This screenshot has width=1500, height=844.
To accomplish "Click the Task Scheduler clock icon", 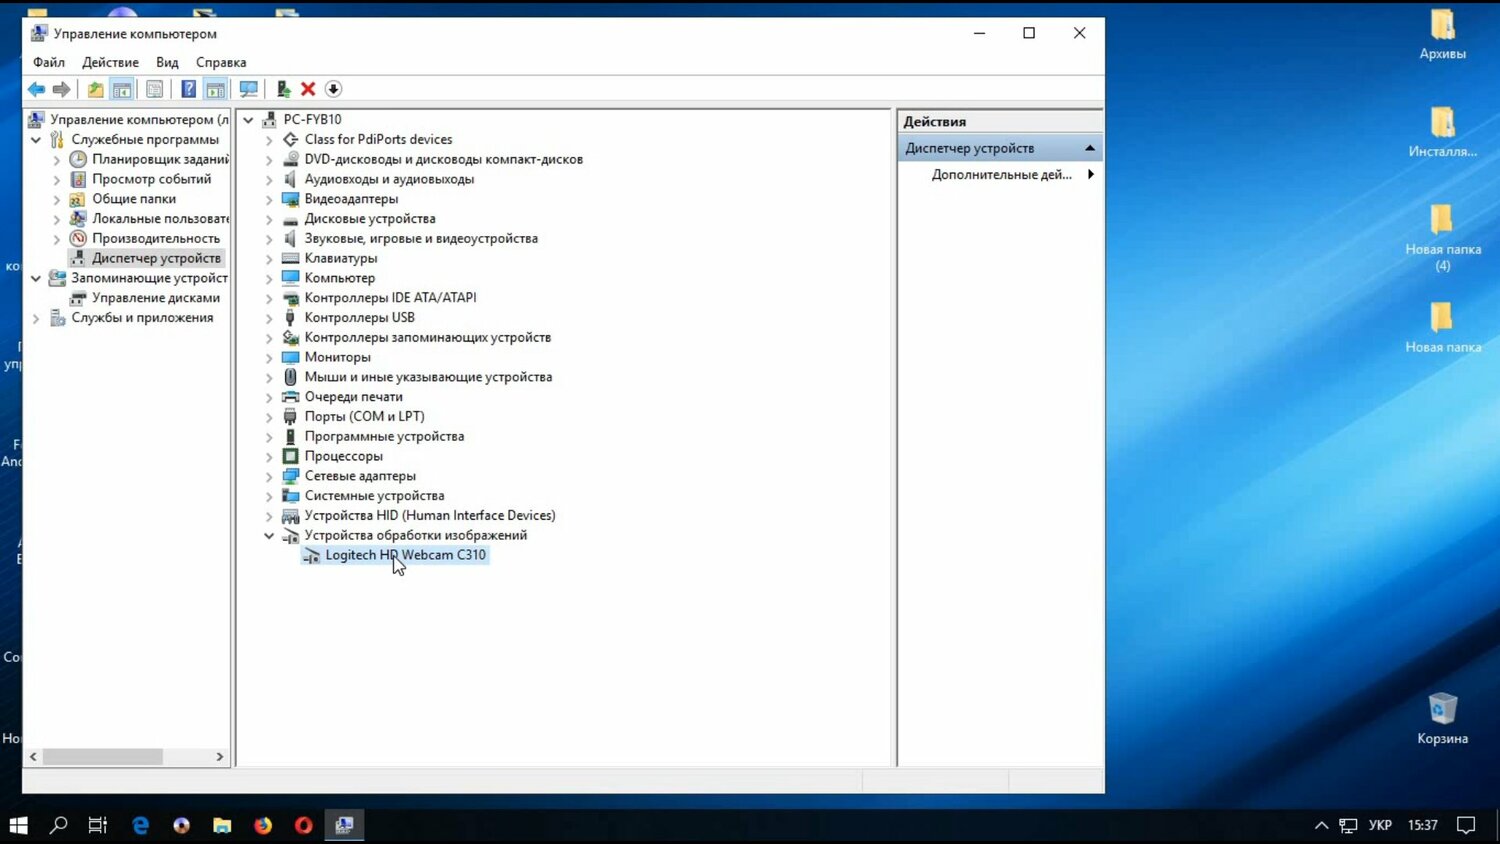I will 78,159.
